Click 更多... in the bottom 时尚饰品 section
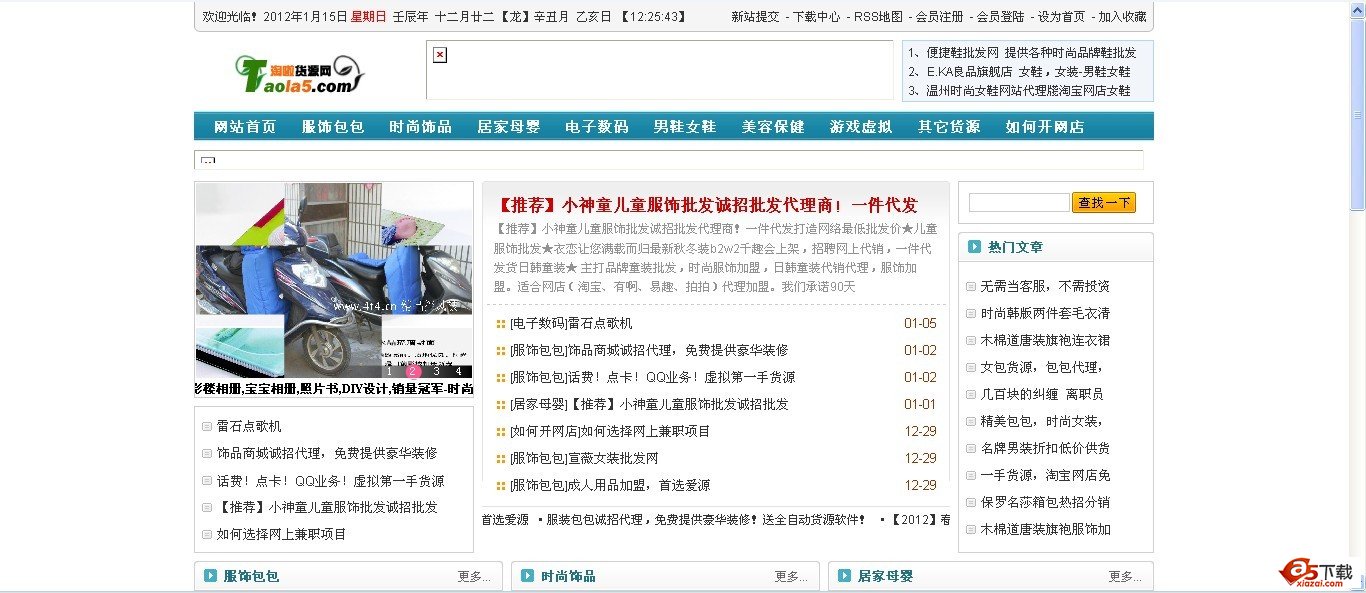The width and height of the screenshot is (1366, 593). tap(791, 576)
